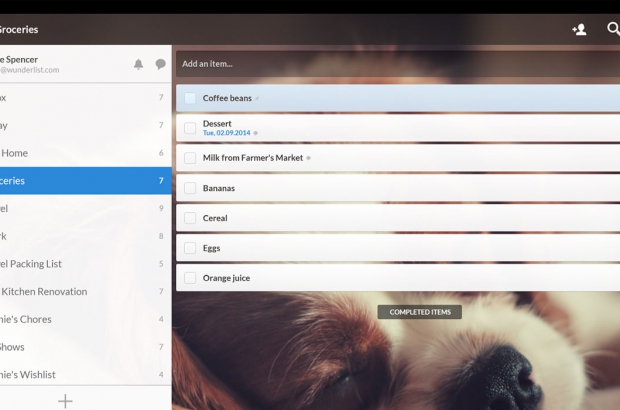Check the Eggs checkbox

pos(190,248)
